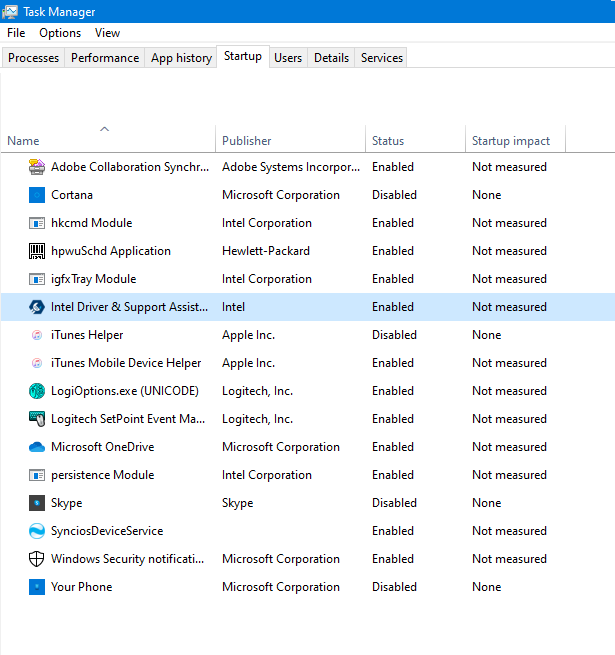Select the hpwuSchd Application entry
Viewport: 615px width, 655px height.
tap(111, 251)
